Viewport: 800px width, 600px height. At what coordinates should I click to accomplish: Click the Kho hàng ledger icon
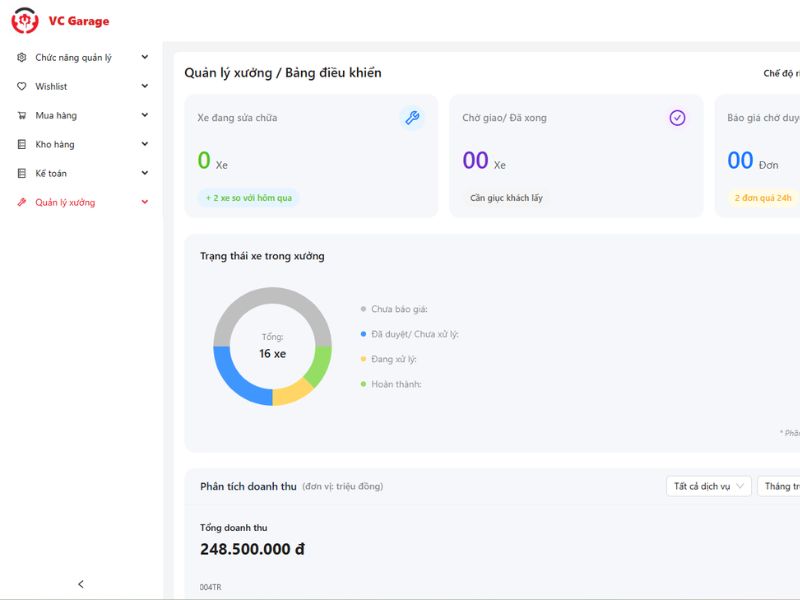click(x=21, y=144)
